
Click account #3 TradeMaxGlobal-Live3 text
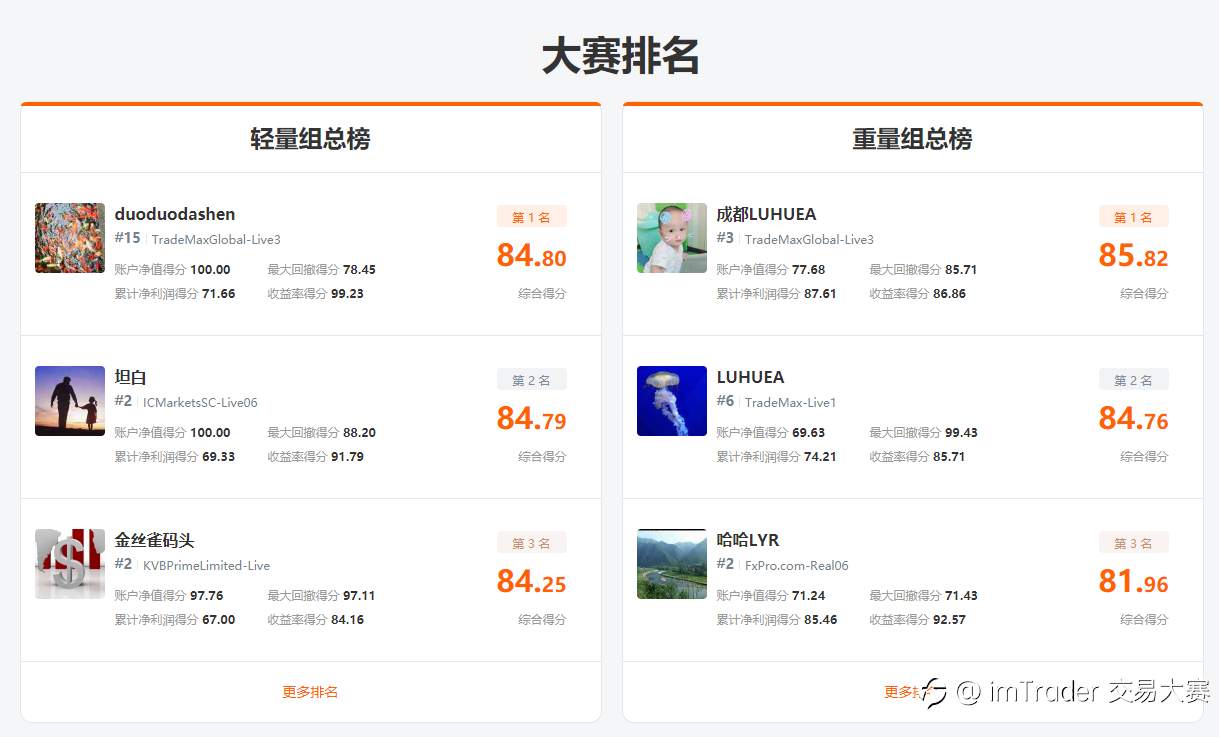point(796,239)
